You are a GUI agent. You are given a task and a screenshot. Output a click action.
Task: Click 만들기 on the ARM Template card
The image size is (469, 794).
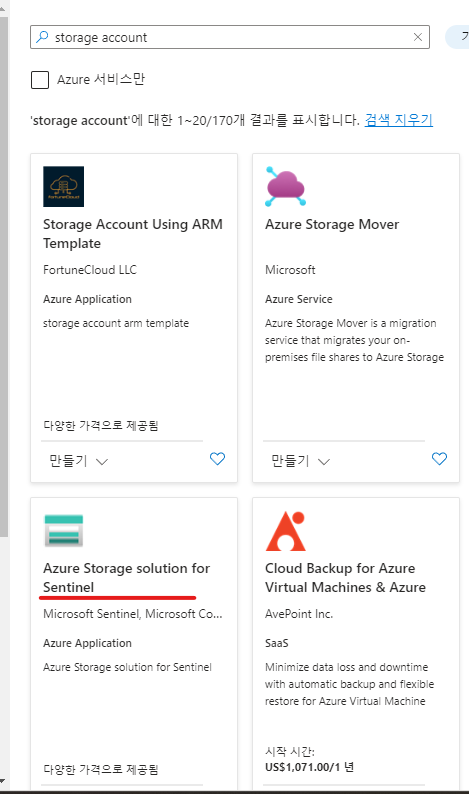click(68, 461)
